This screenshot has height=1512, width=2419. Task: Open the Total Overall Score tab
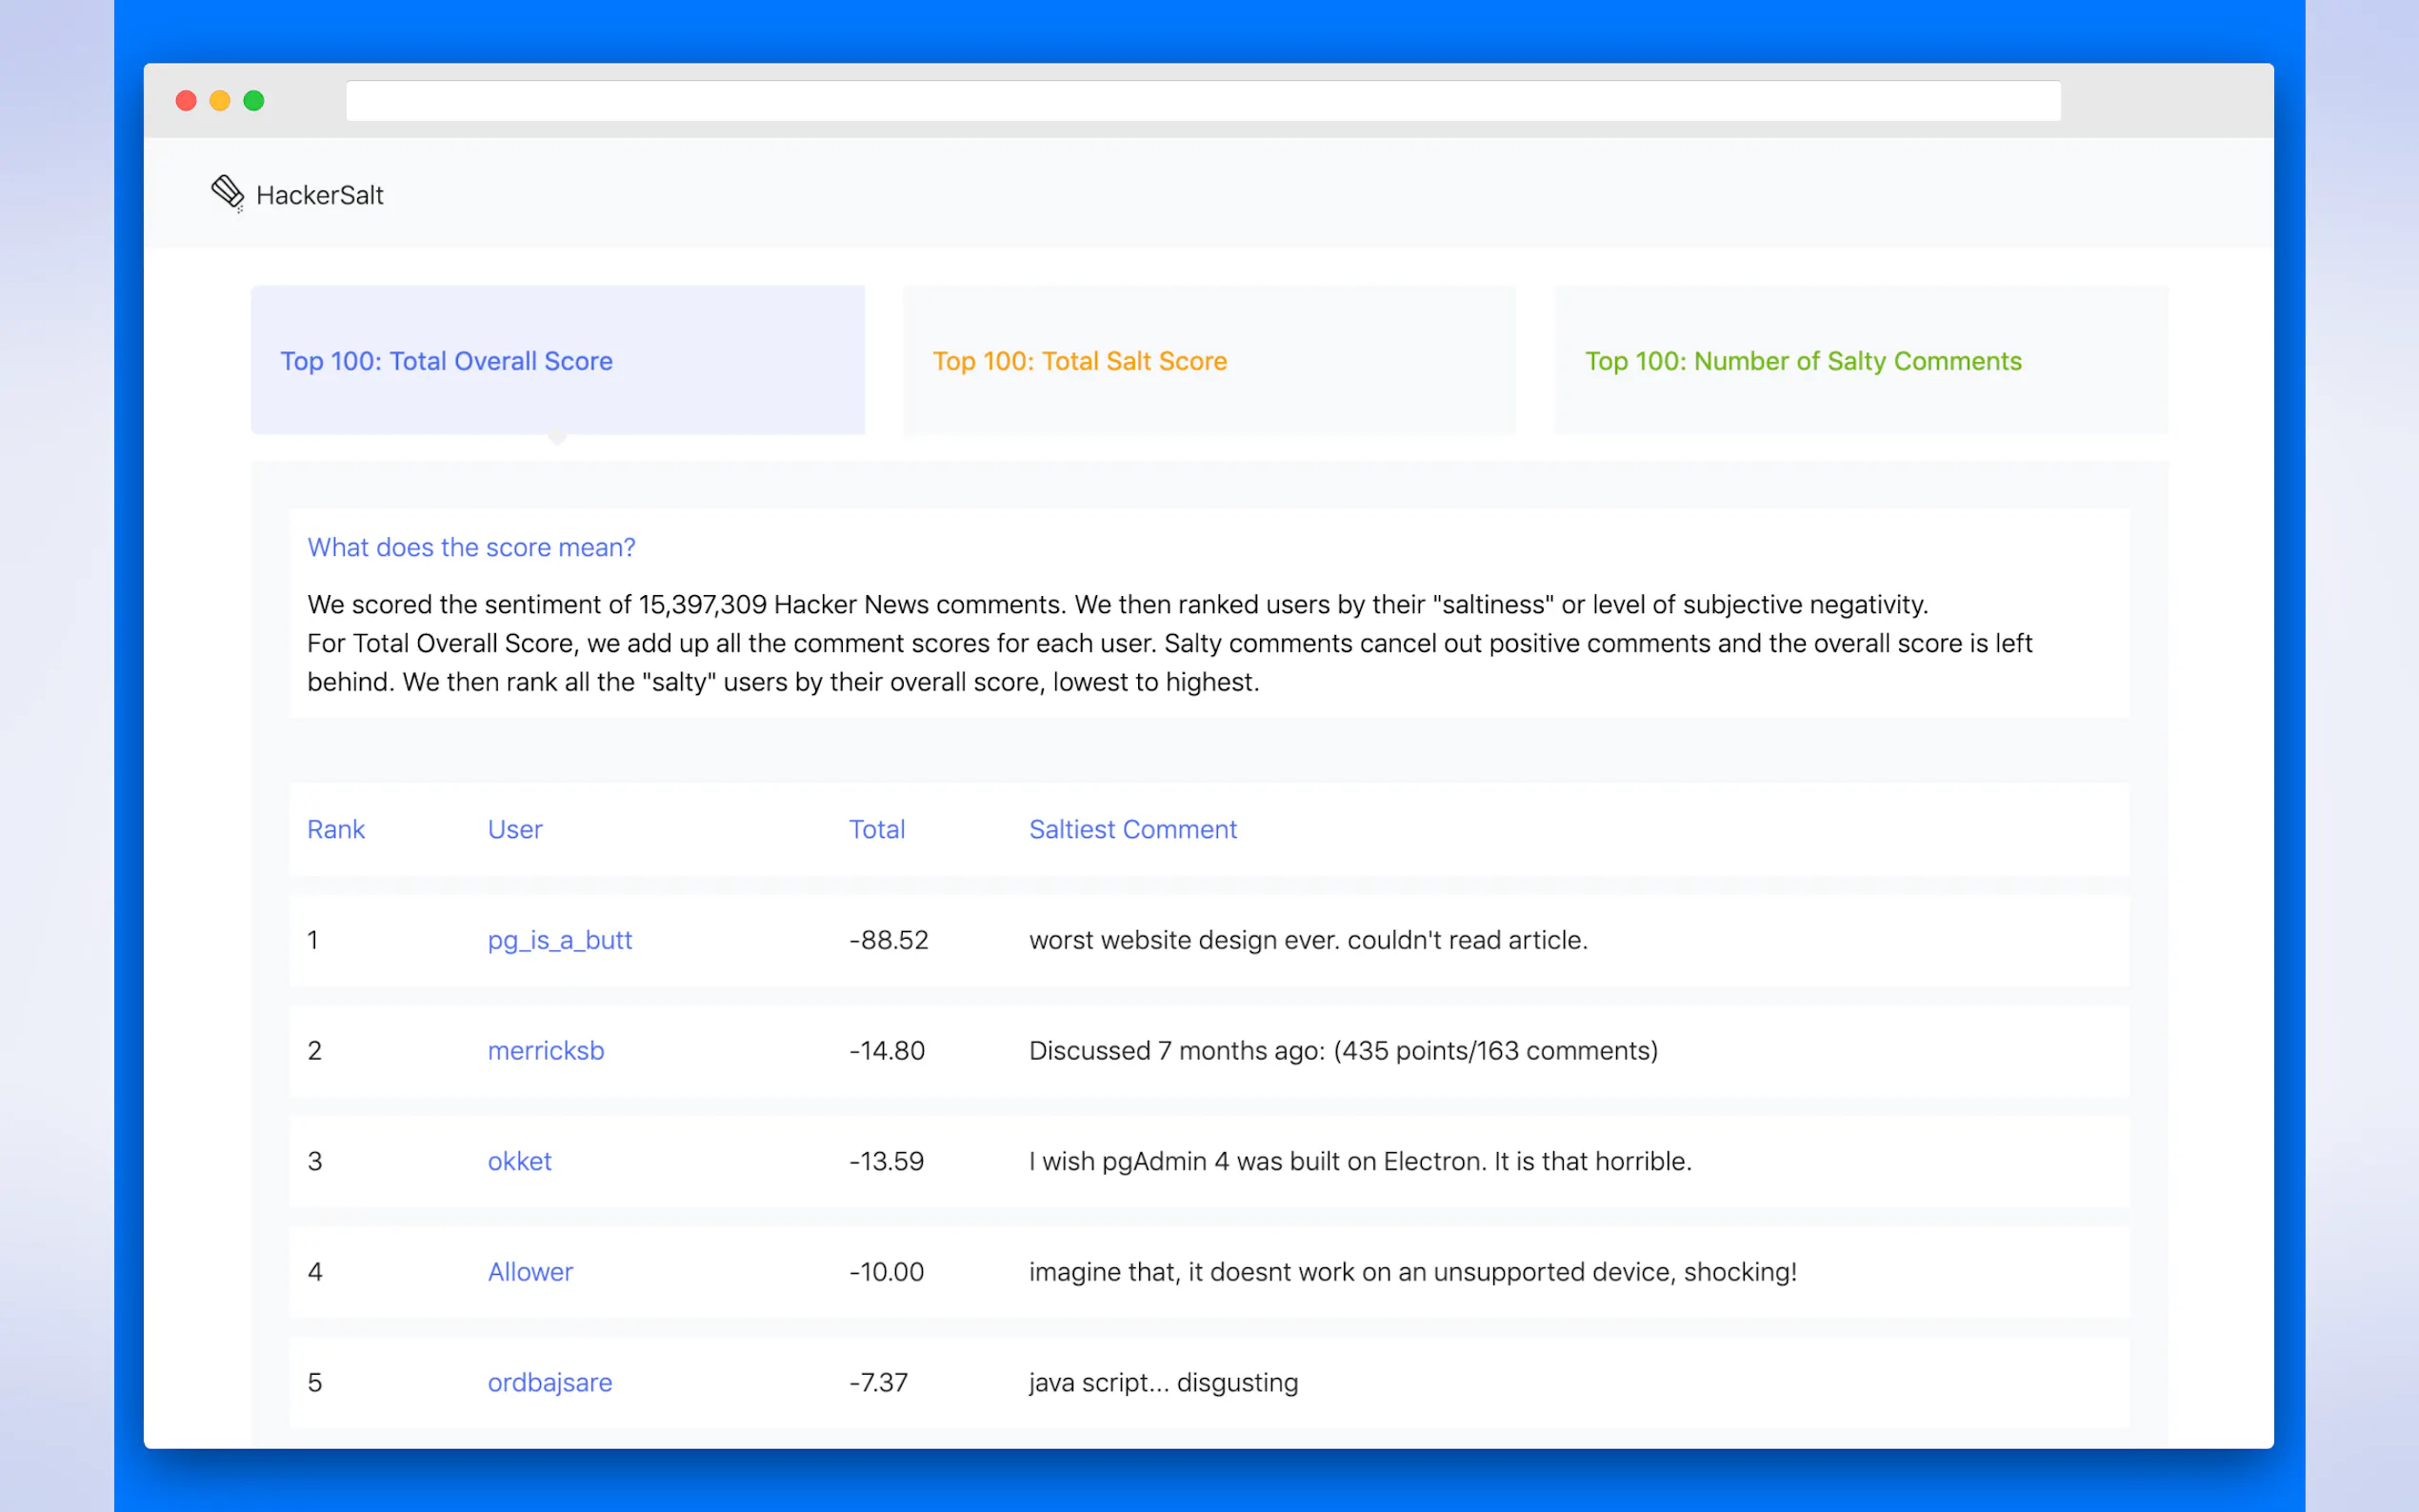446,361
